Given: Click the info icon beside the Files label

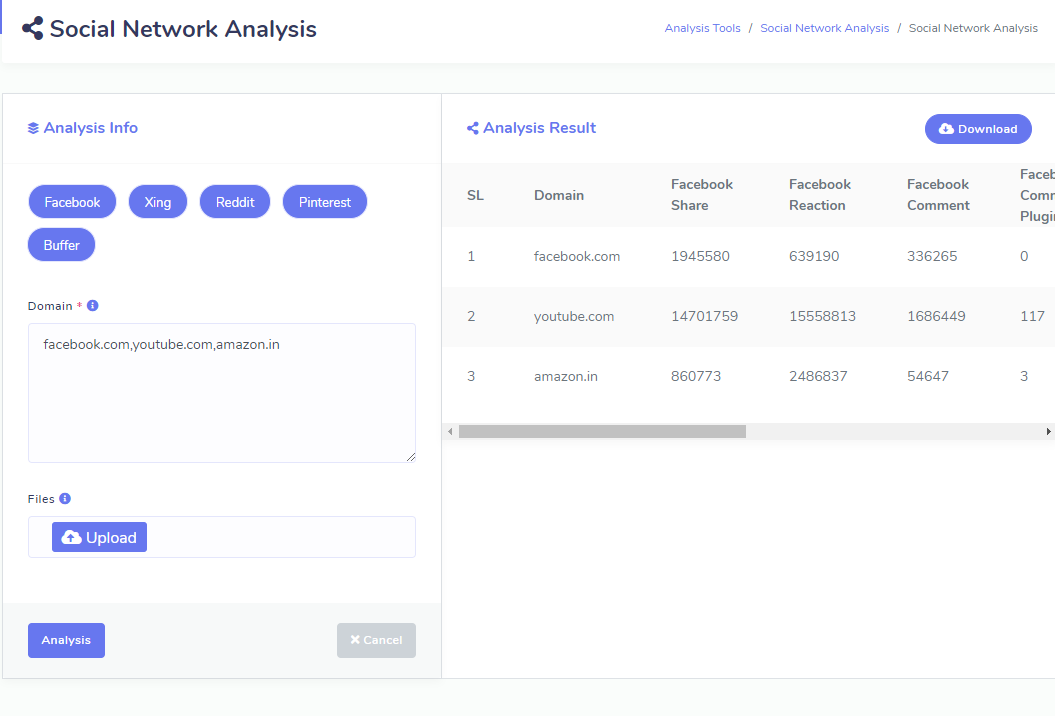Looking at the screenshot, I should 65,499.
